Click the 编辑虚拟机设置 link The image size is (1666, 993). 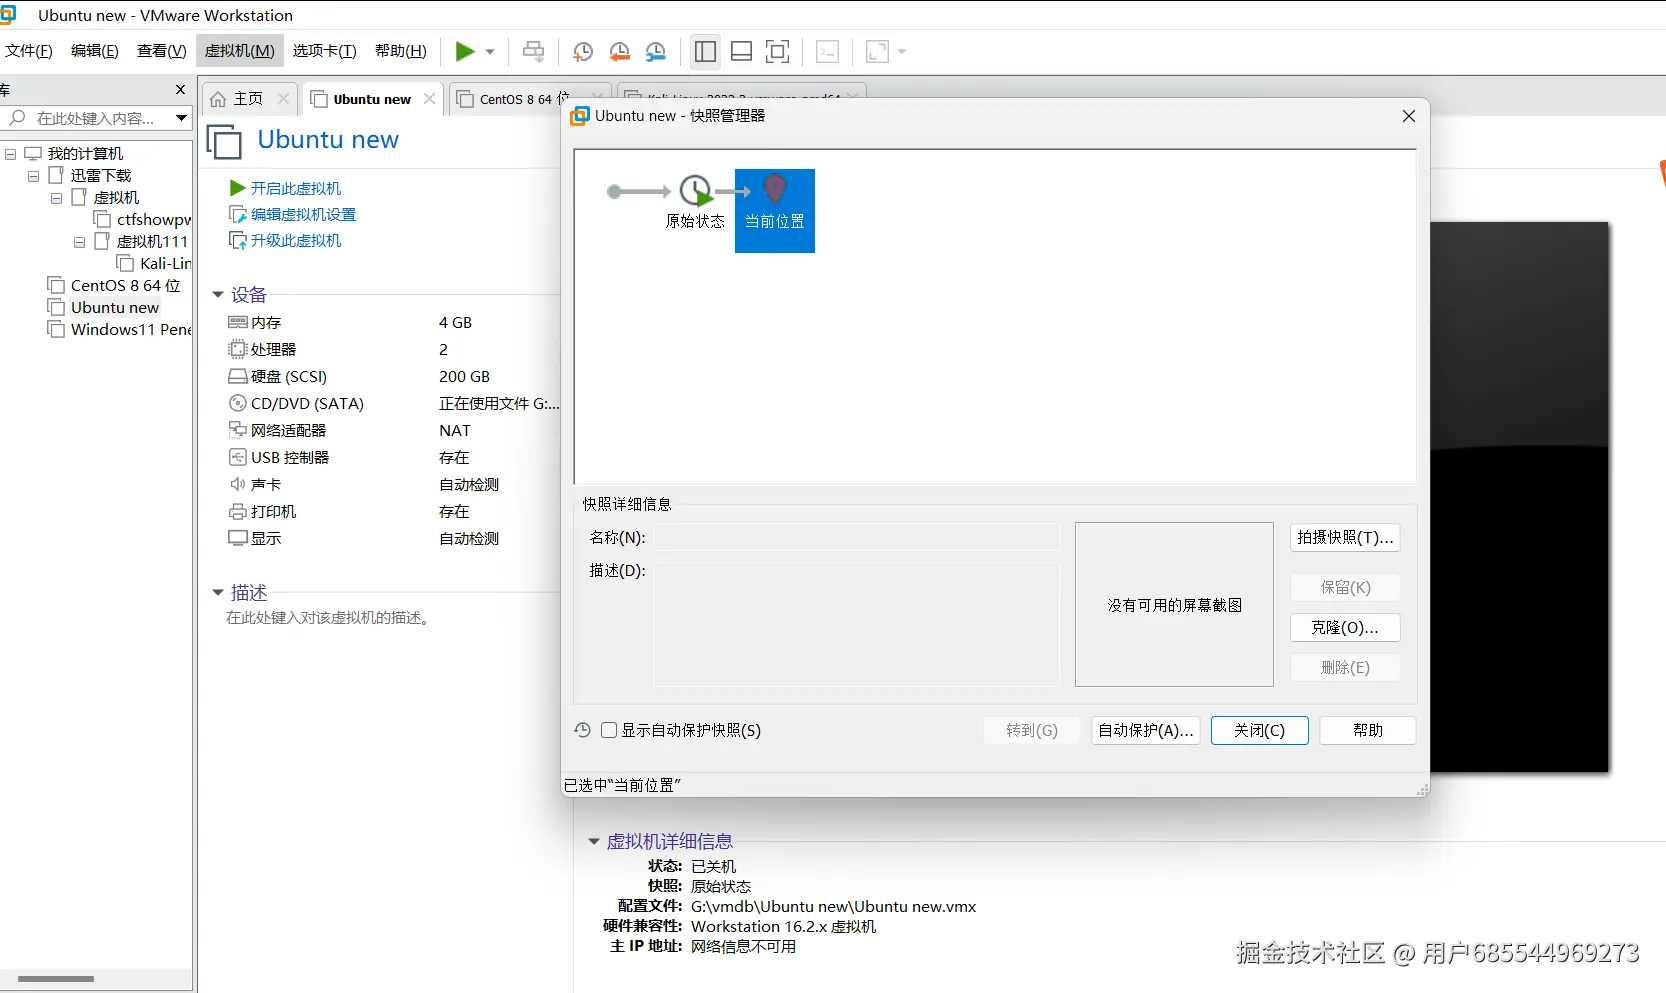pyautogui.click(x=302, y=214)
